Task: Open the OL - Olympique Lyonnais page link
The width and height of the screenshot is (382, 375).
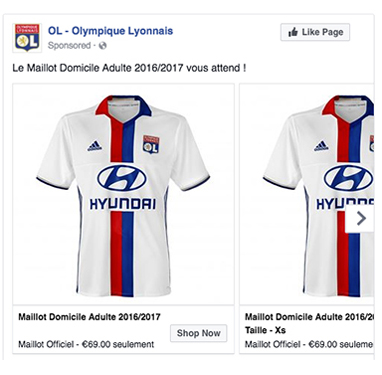Action: 110,31
